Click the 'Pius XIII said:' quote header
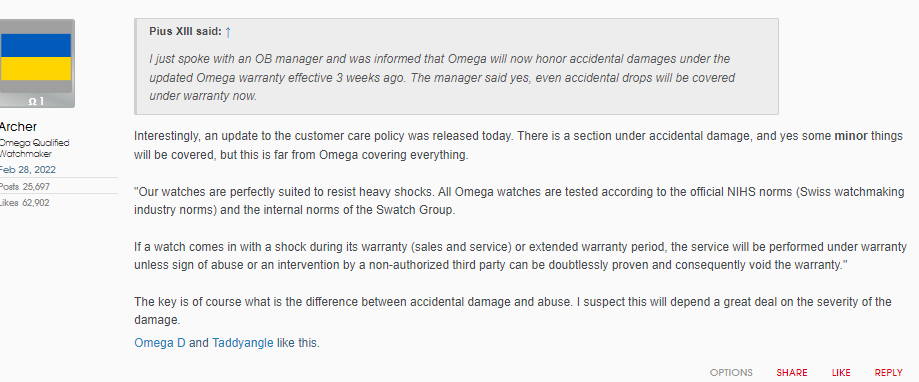Screen dimensions: 919x382 (x=185, y=32)
